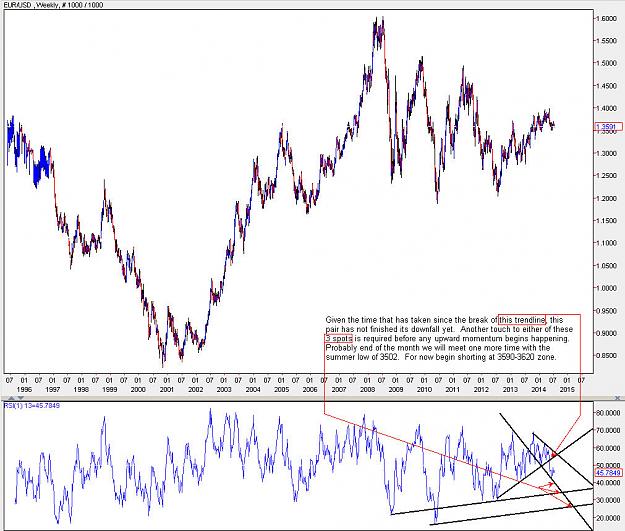
Task: Close the RSI indicator pane with the X
Action: click(617, 398)
